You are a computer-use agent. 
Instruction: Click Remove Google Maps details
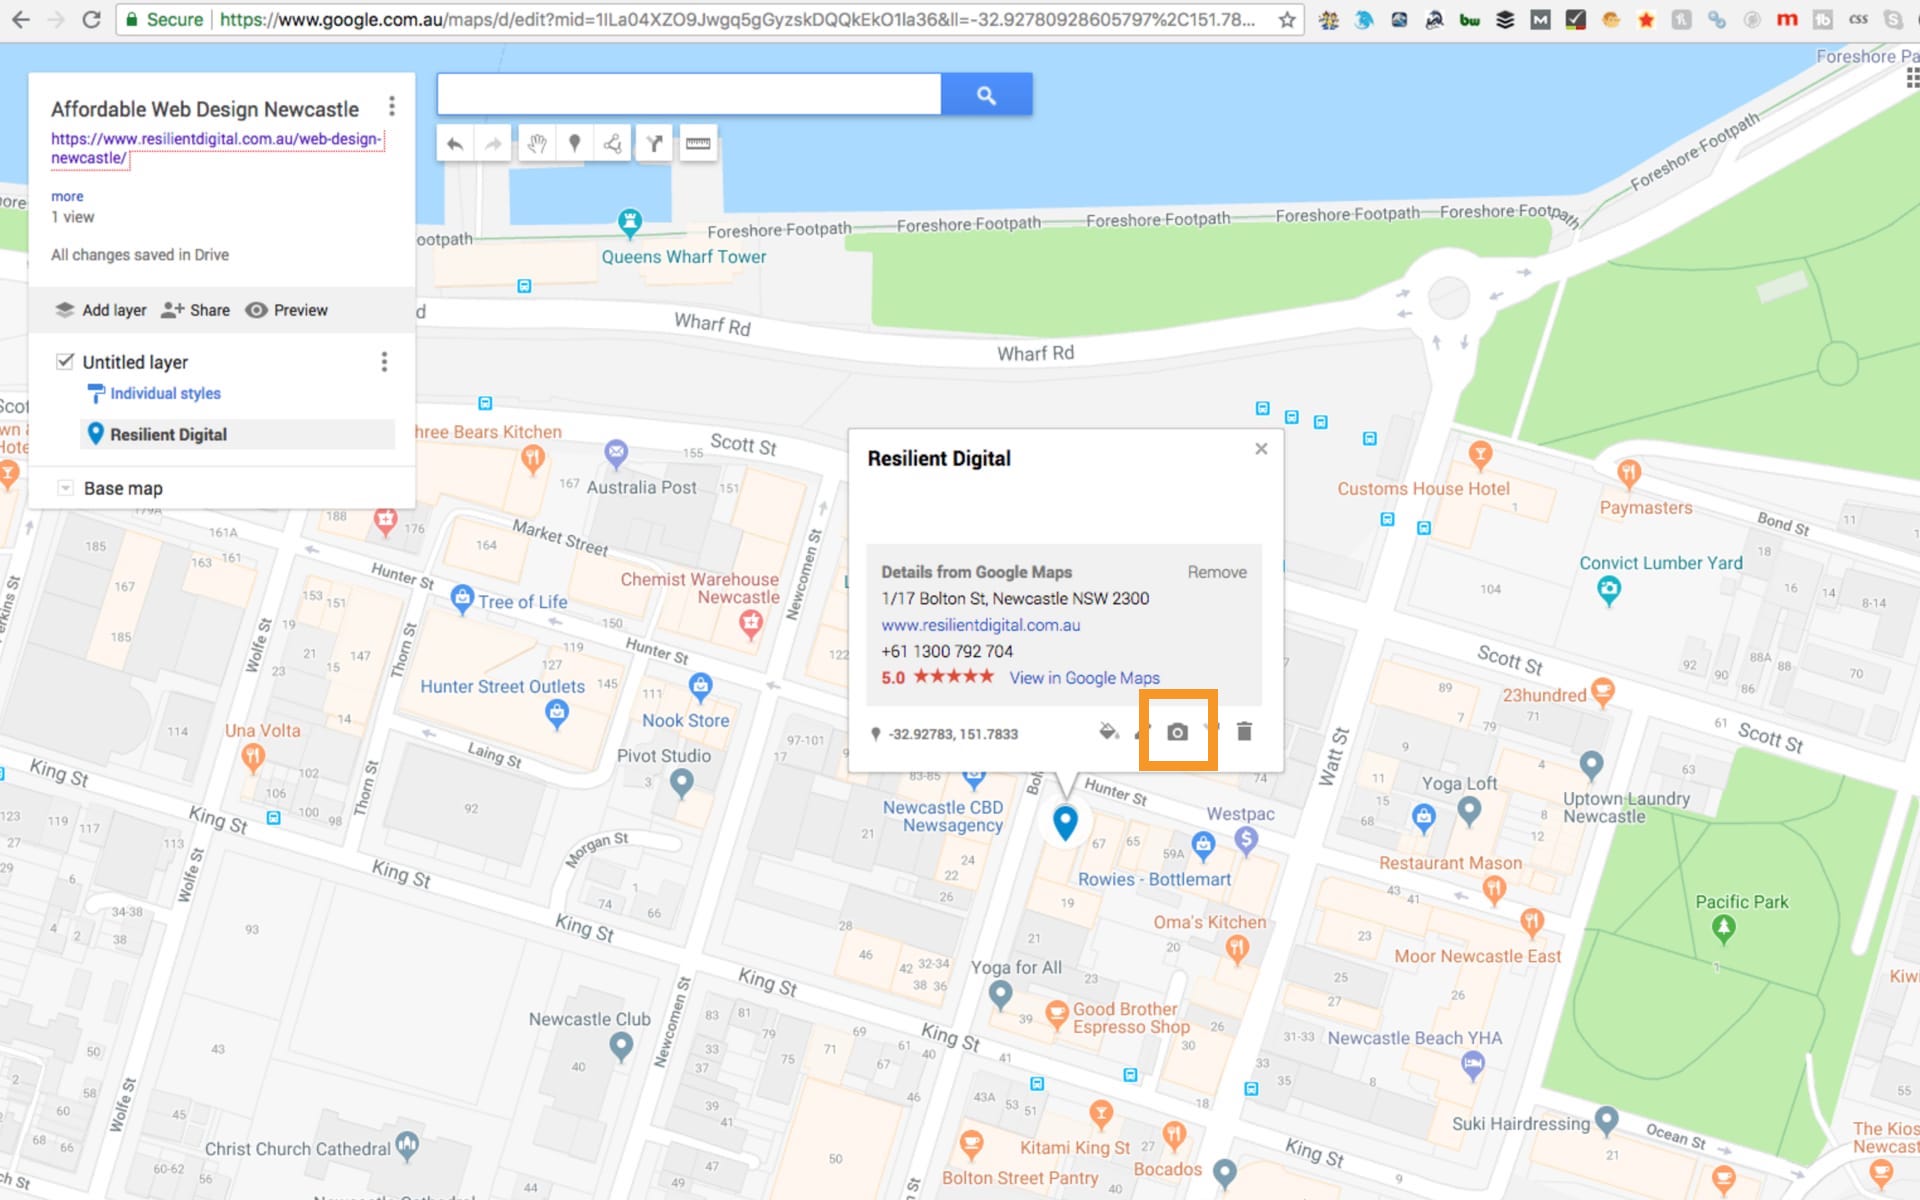1217,572
